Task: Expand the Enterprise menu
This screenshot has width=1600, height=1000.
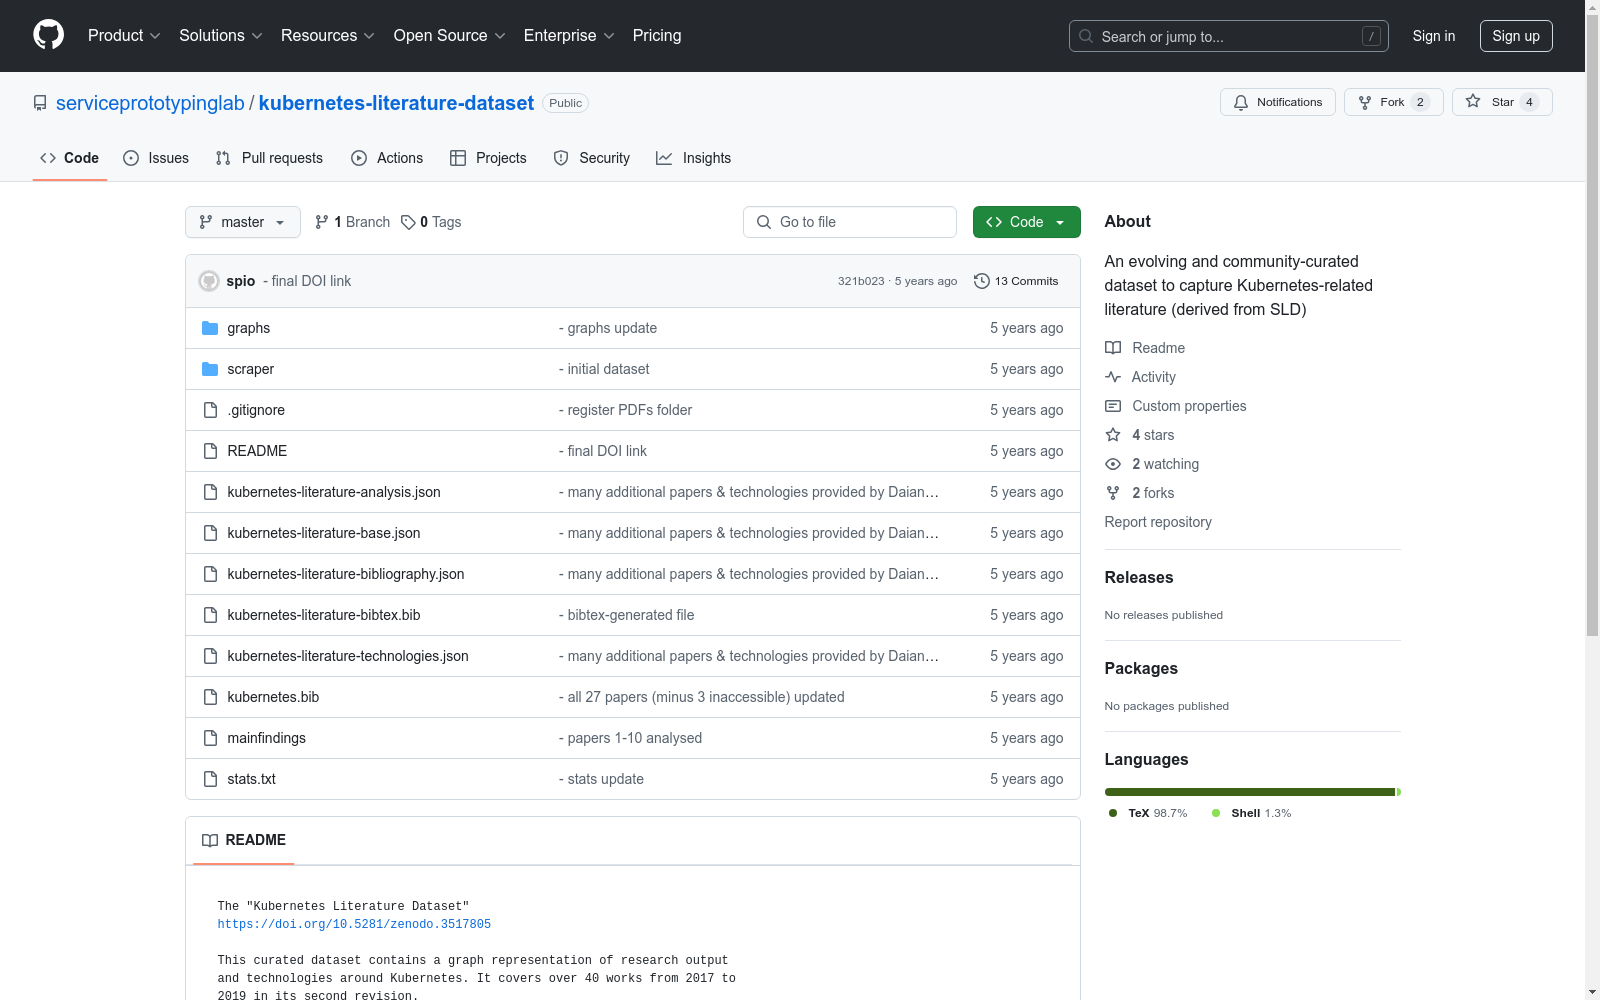Action: tap(569, 36)
